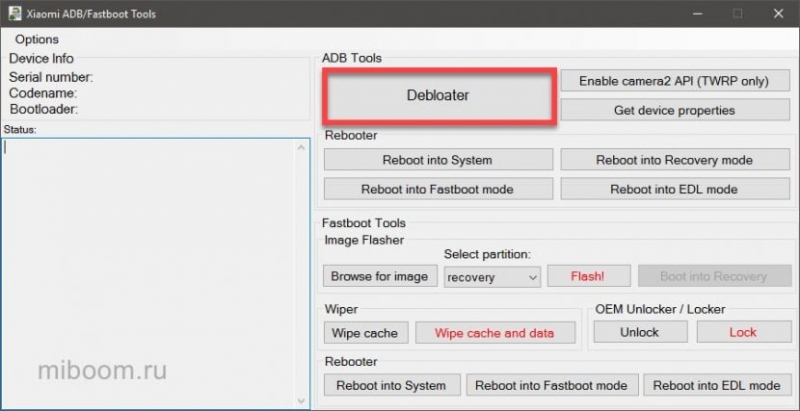The height and width of the screenshot is (411, 800).
Task: Open the Select partition dropdown
Action: pos(492,277)
